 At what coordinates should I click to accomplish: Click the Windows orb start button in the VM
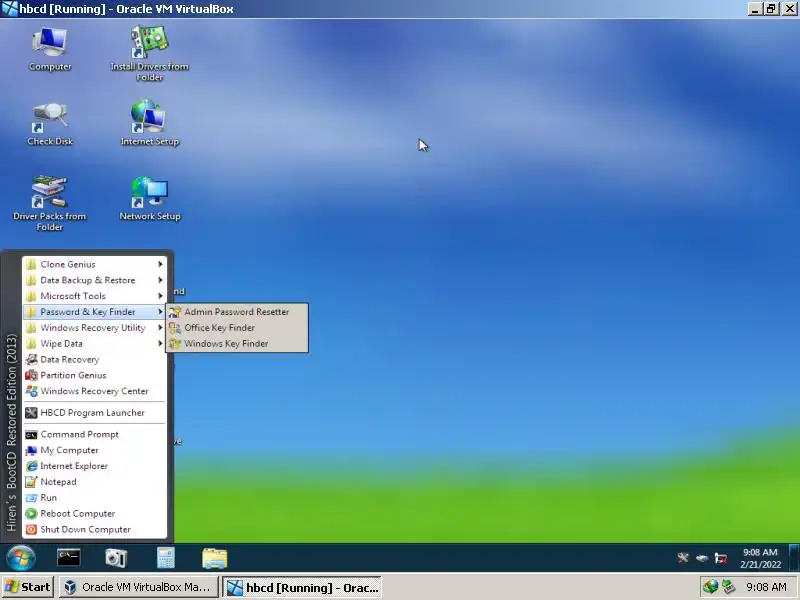click(20, 558)
